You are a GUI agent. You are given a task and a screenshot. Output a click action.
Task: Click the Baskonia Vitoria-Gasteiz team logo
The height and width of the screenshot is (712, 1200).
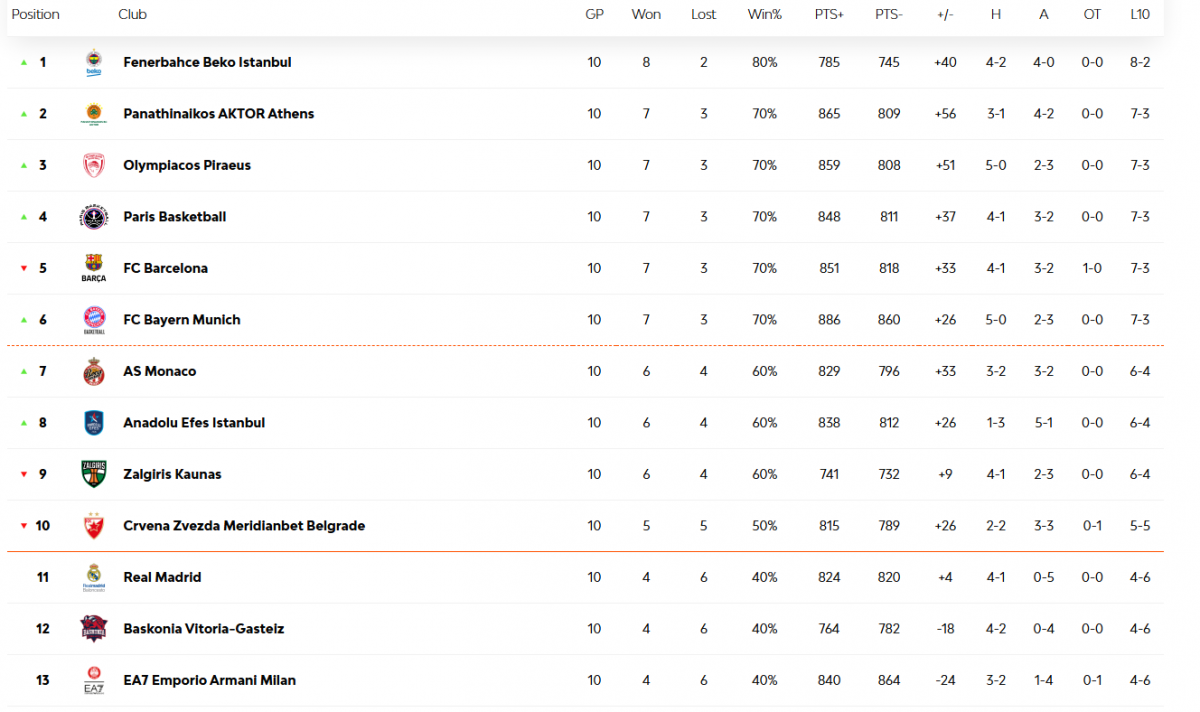93,629
